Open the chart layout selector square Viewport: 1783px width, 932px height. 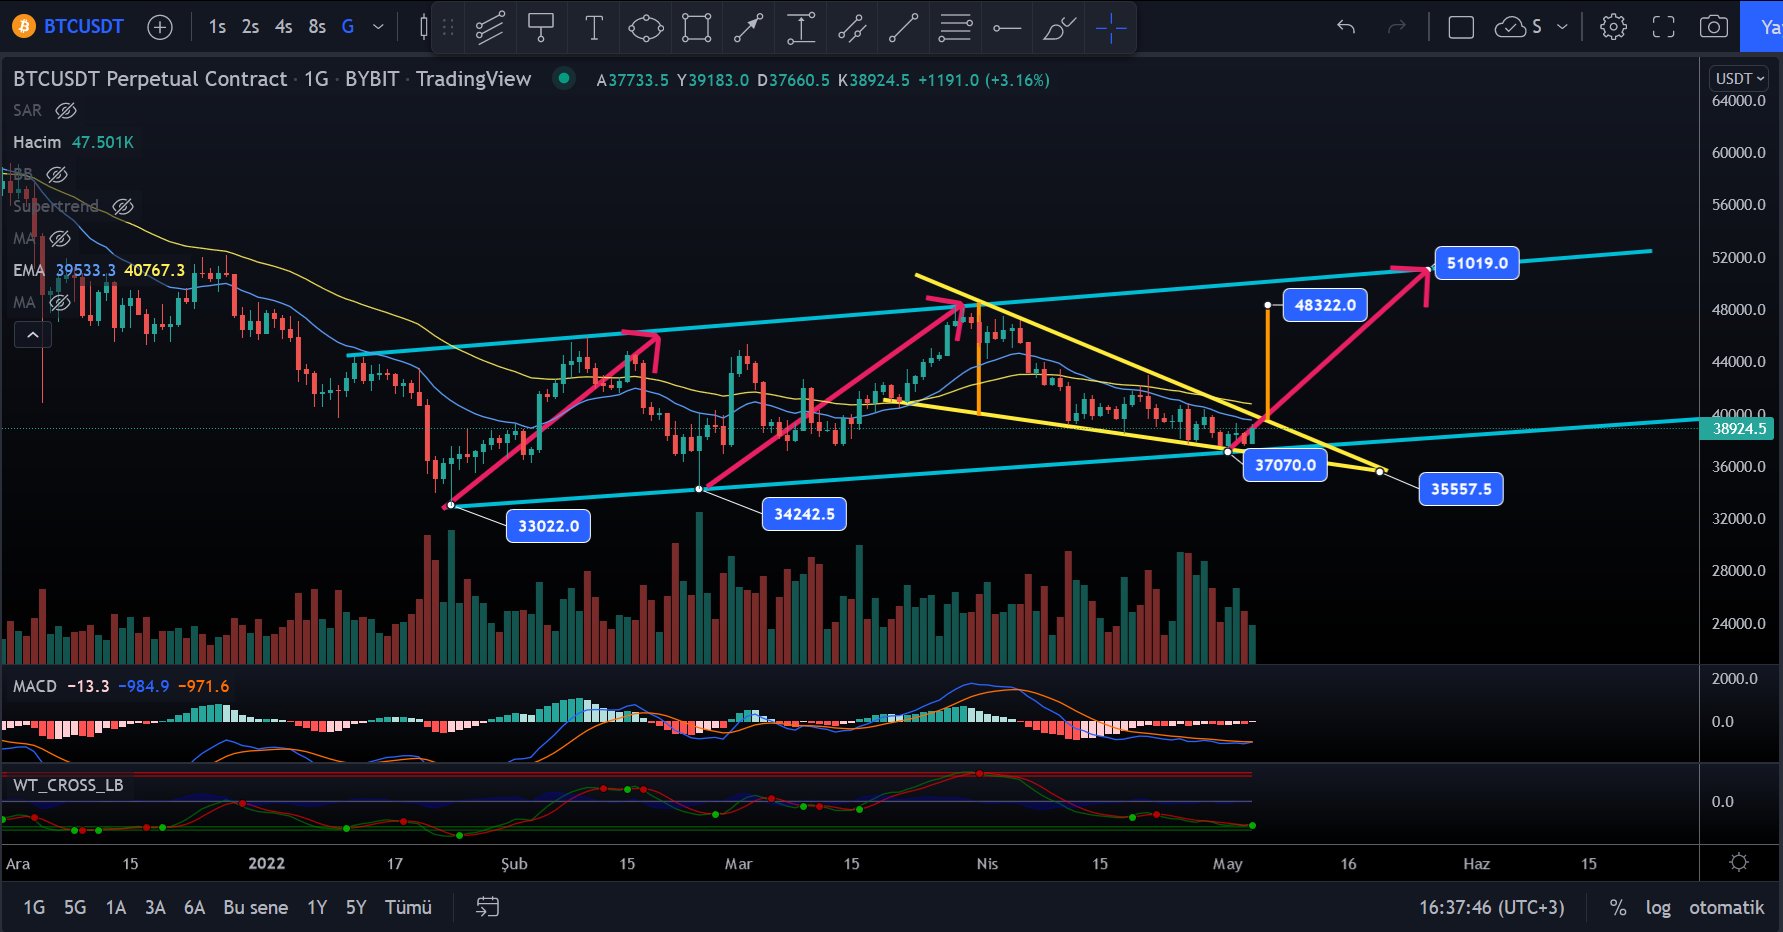point(1461,27)
